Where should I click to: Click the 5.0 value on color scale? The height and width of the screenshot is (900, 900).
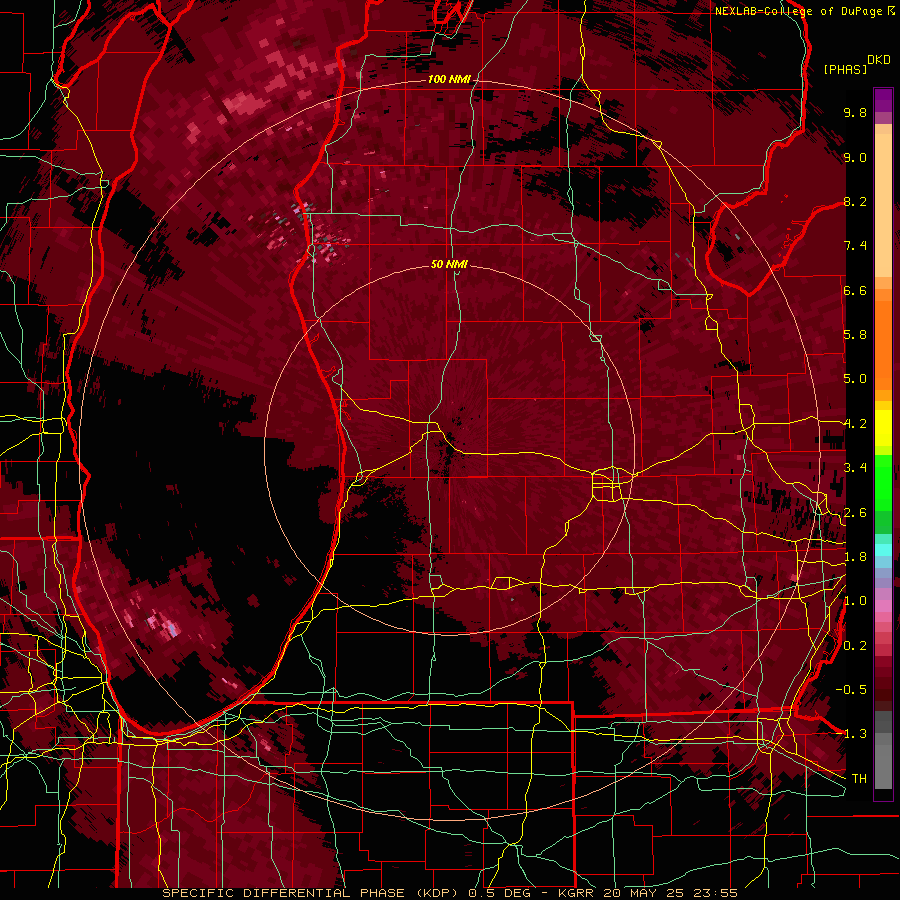[855, 379]
